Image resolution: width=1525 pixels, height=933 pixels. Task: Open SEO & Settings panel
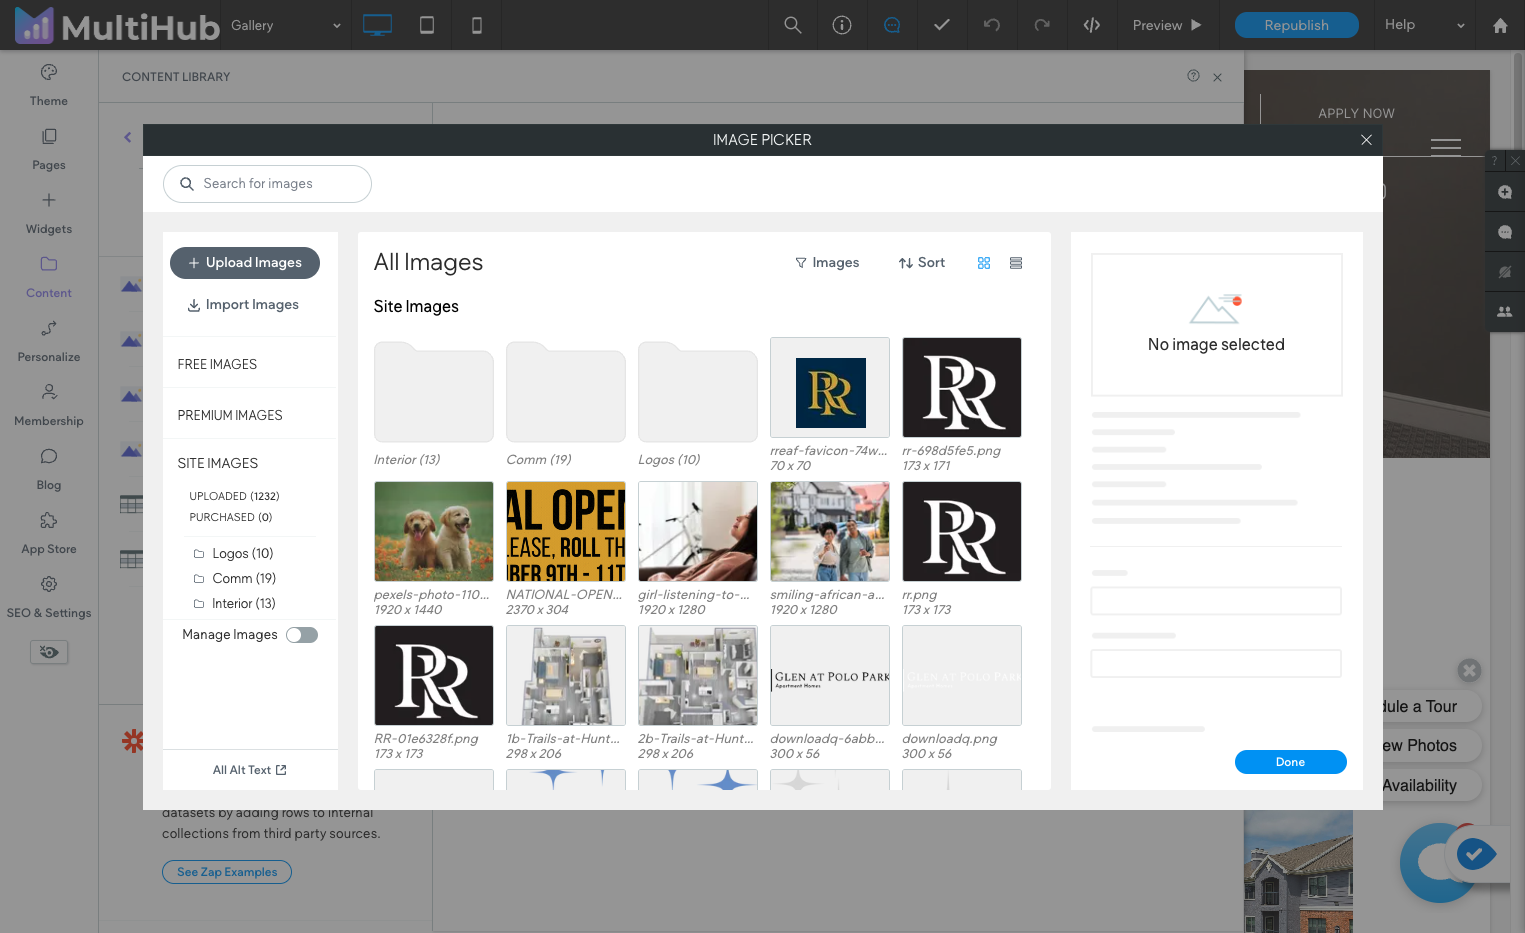[49, 597]
